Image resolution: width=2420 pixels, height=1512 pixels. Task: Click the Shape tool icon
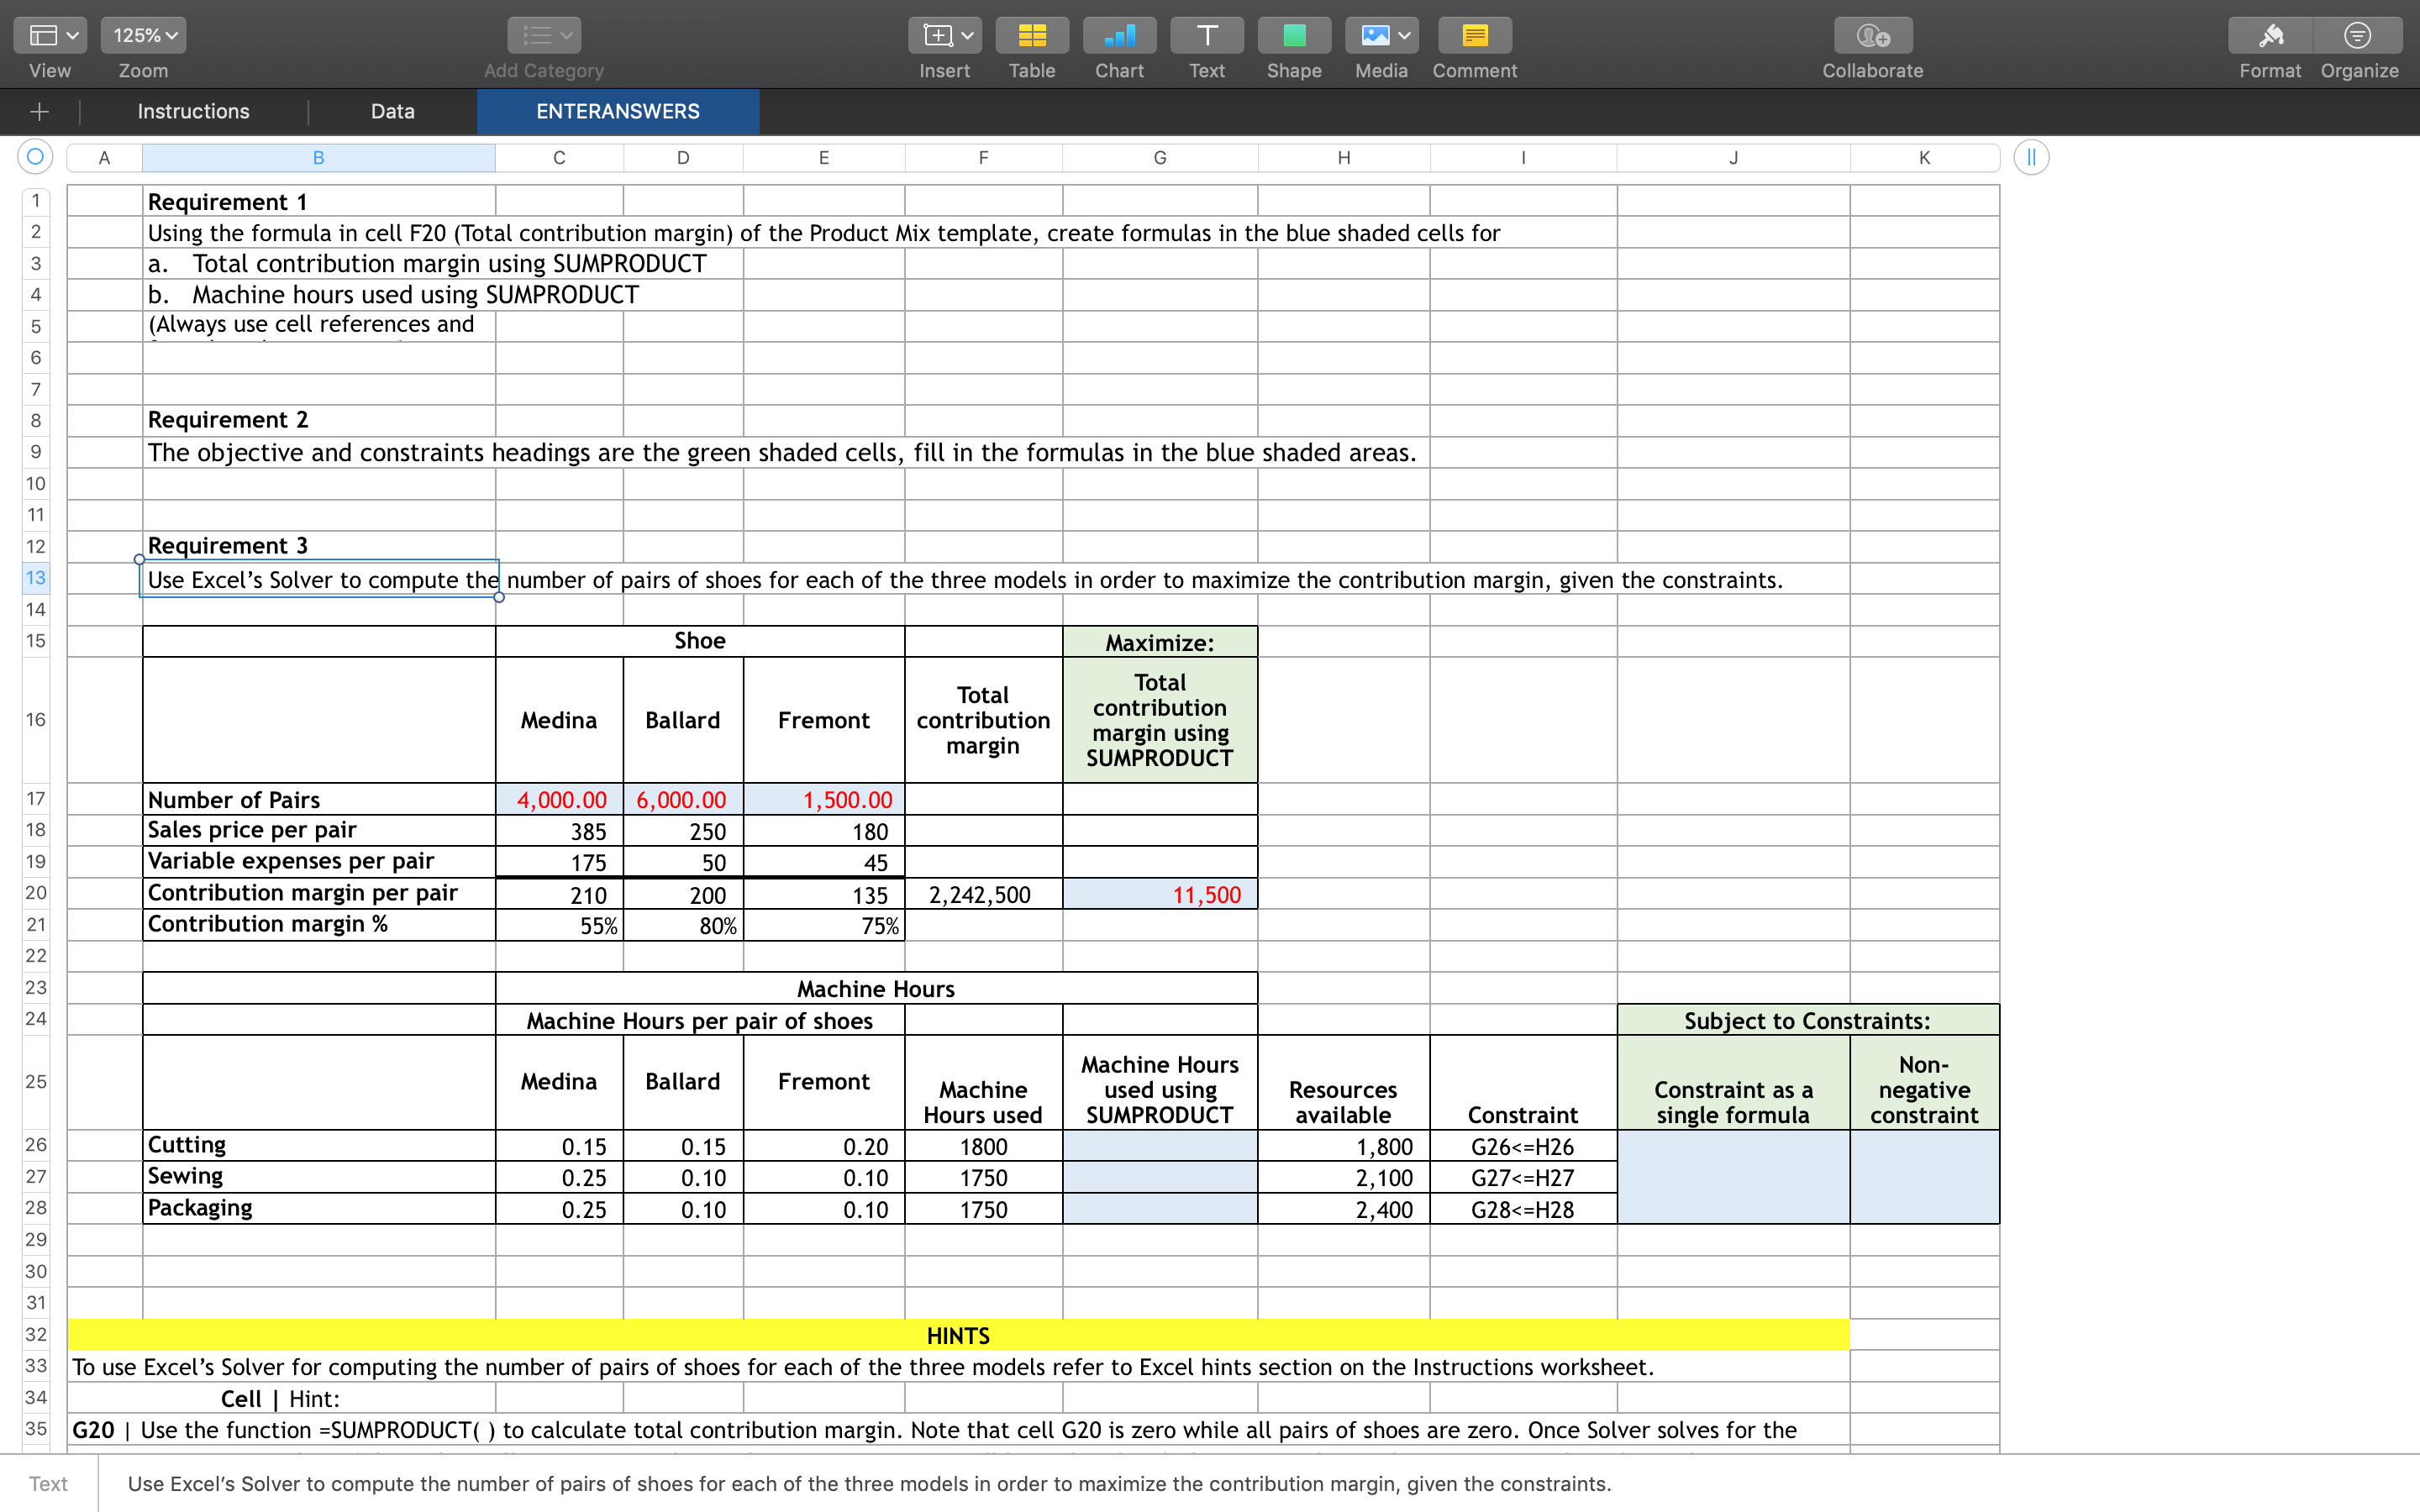click(x=1293, y=36)
